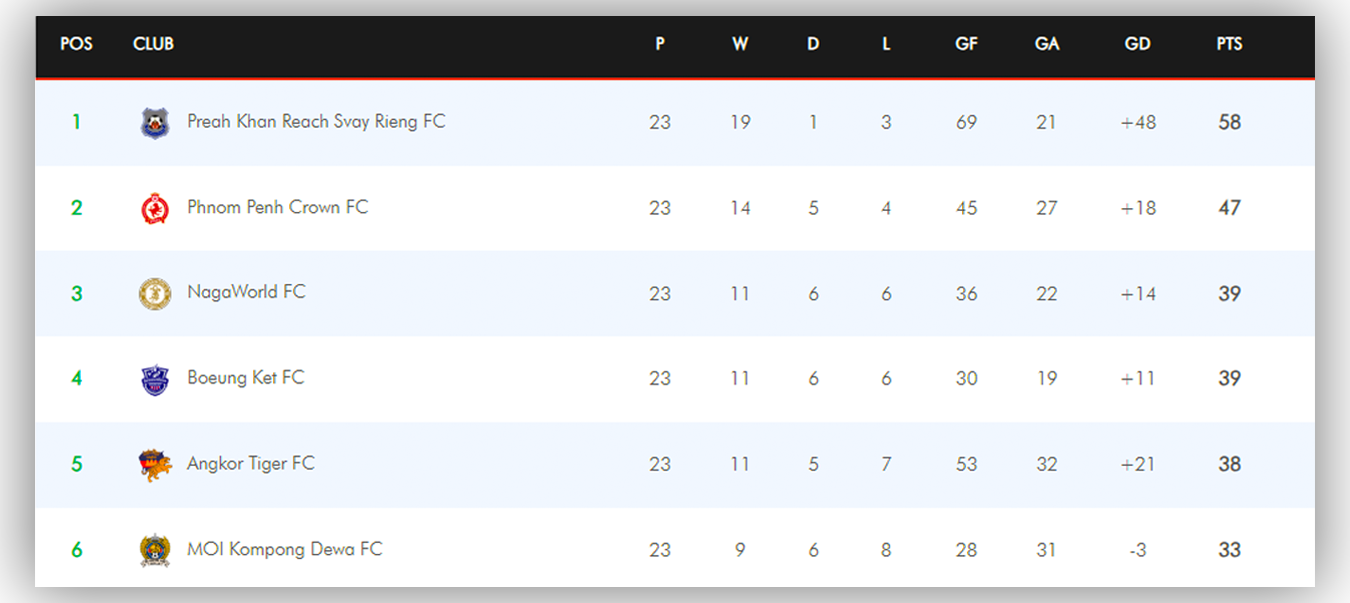Click the W wins column header

[x=740, y=44]
